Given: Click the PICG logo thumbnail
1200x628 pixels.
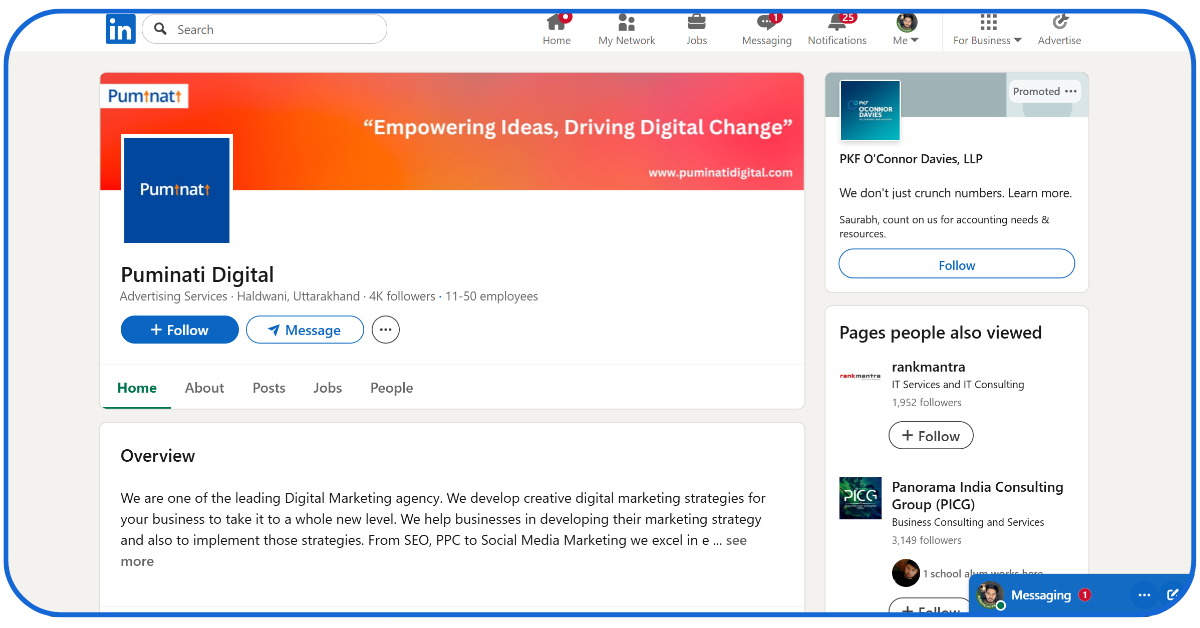Looking at the screenshot, I should pyautogui.click(x=860, y=498).
